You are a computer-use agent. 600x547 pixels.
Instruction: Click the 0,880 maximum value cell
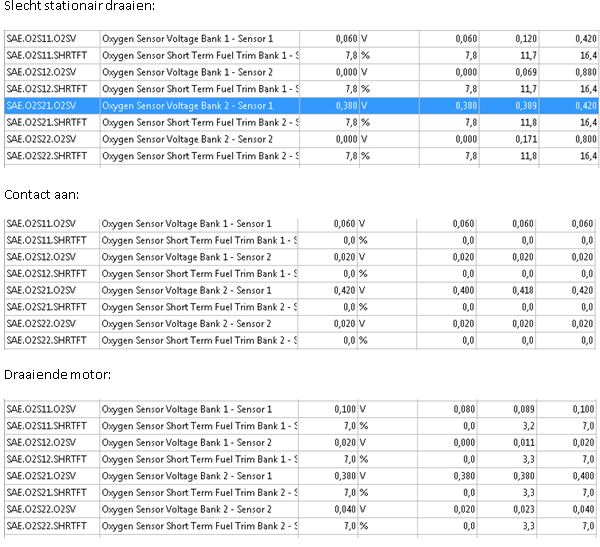pos(583,72)
